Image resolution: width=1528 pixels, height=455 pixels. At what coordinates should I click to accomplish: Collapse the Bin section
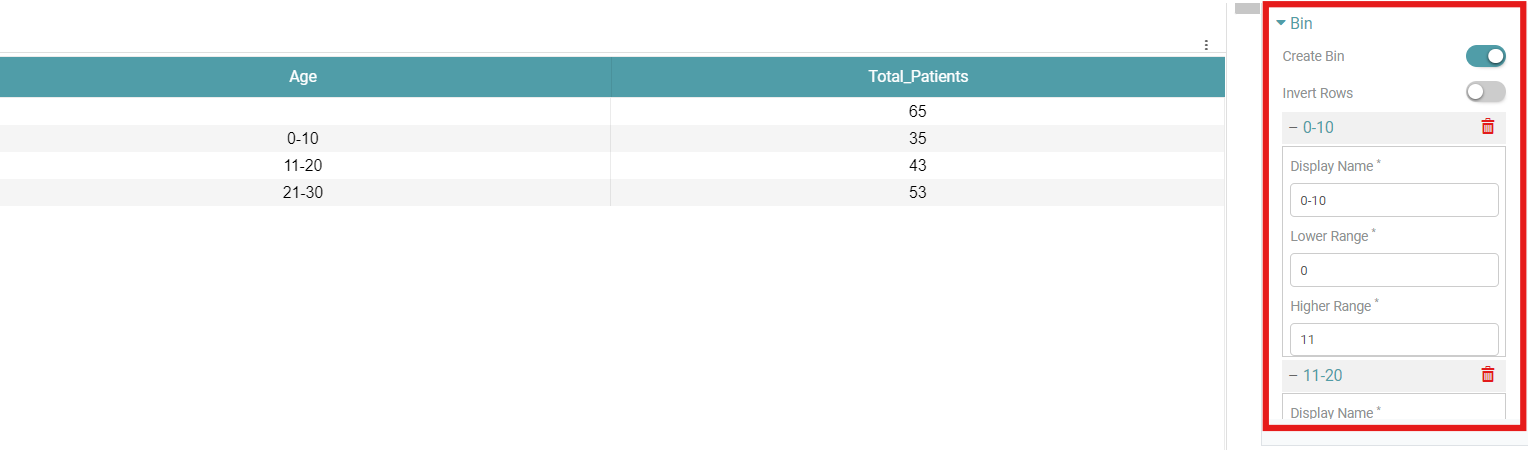[1281, 23]
